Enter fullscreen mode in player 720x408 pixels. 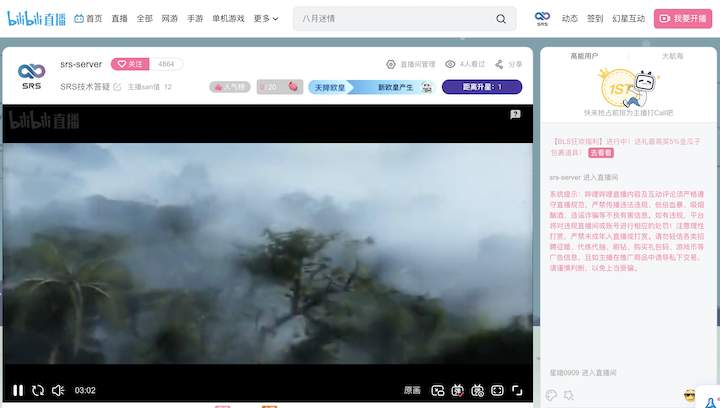[x=517, y=390]
